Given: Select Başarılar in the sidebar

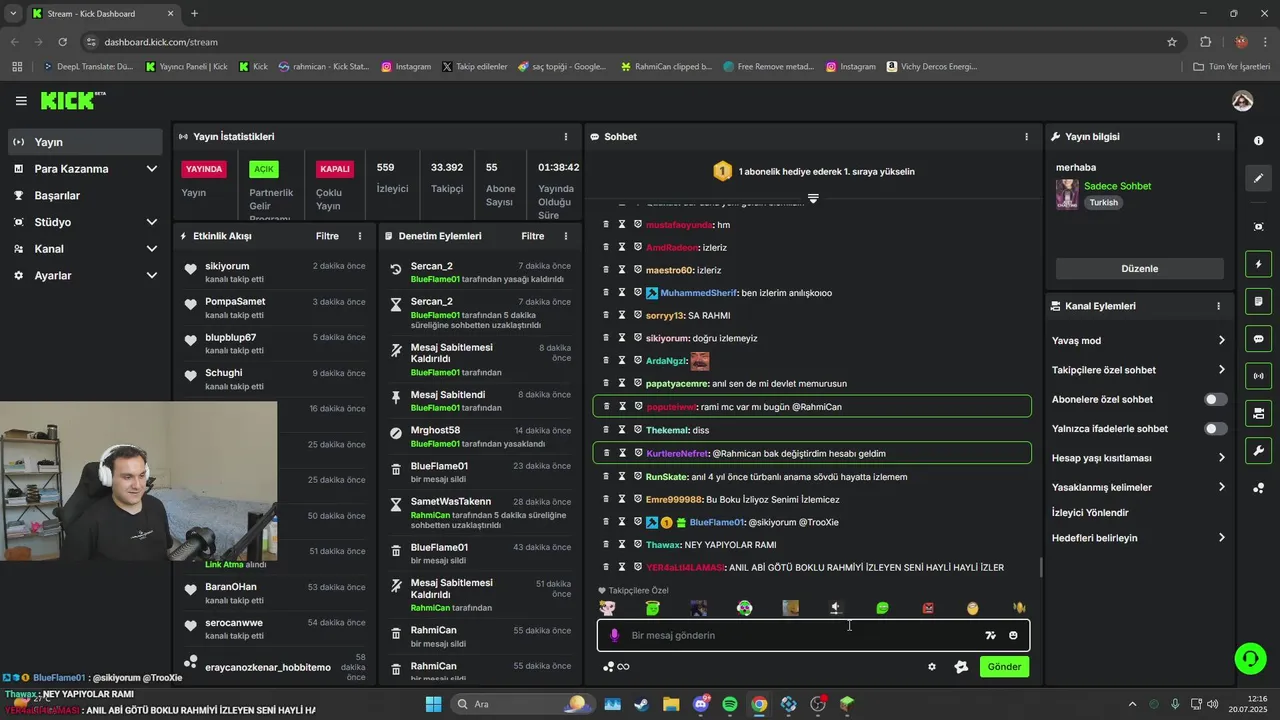Looking at the screenshot, I should click(85, 195).
